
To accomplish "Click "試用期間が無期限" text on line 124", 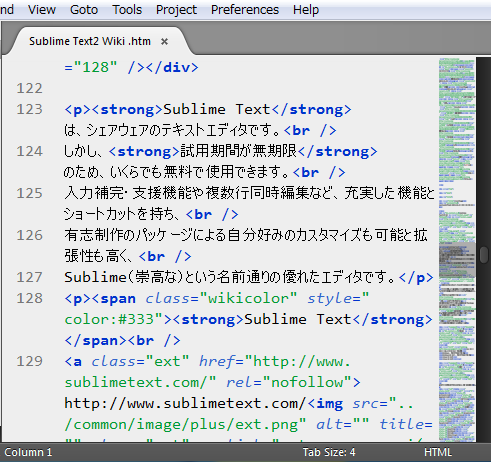I will point(239,151).
